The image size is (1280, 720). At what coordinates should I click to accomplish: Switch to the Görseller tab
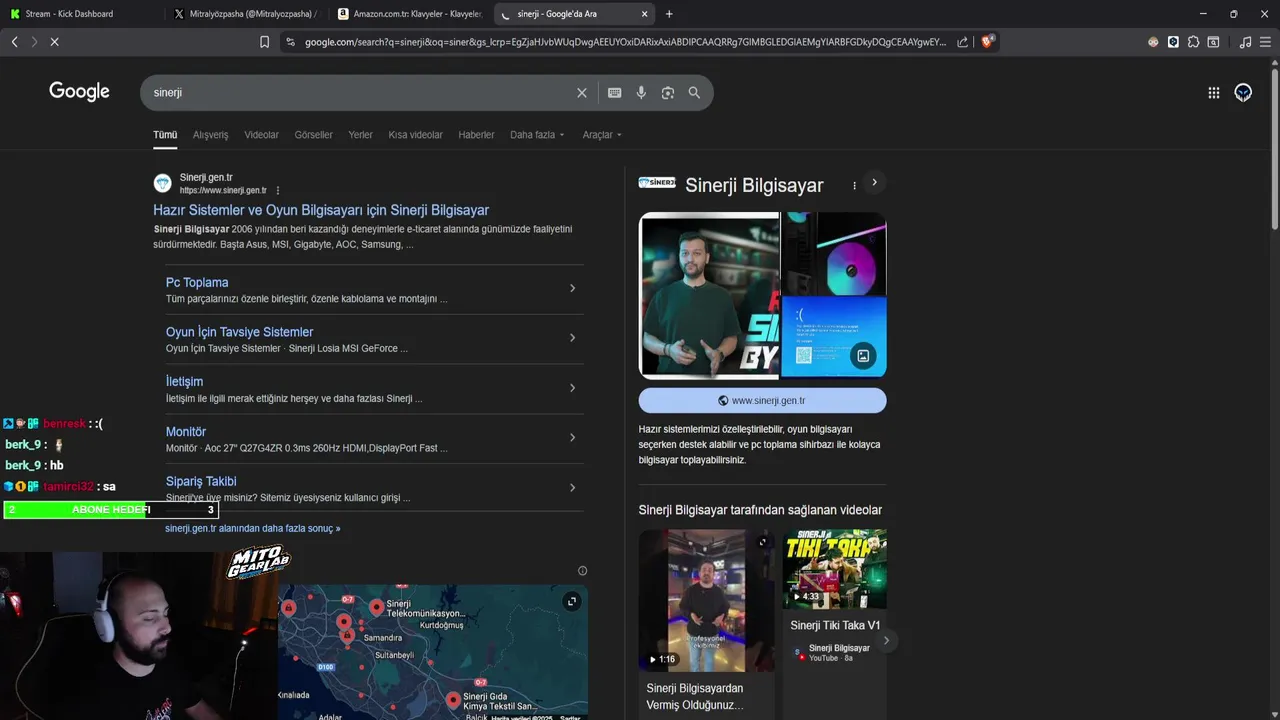click(x=313, y=135)
